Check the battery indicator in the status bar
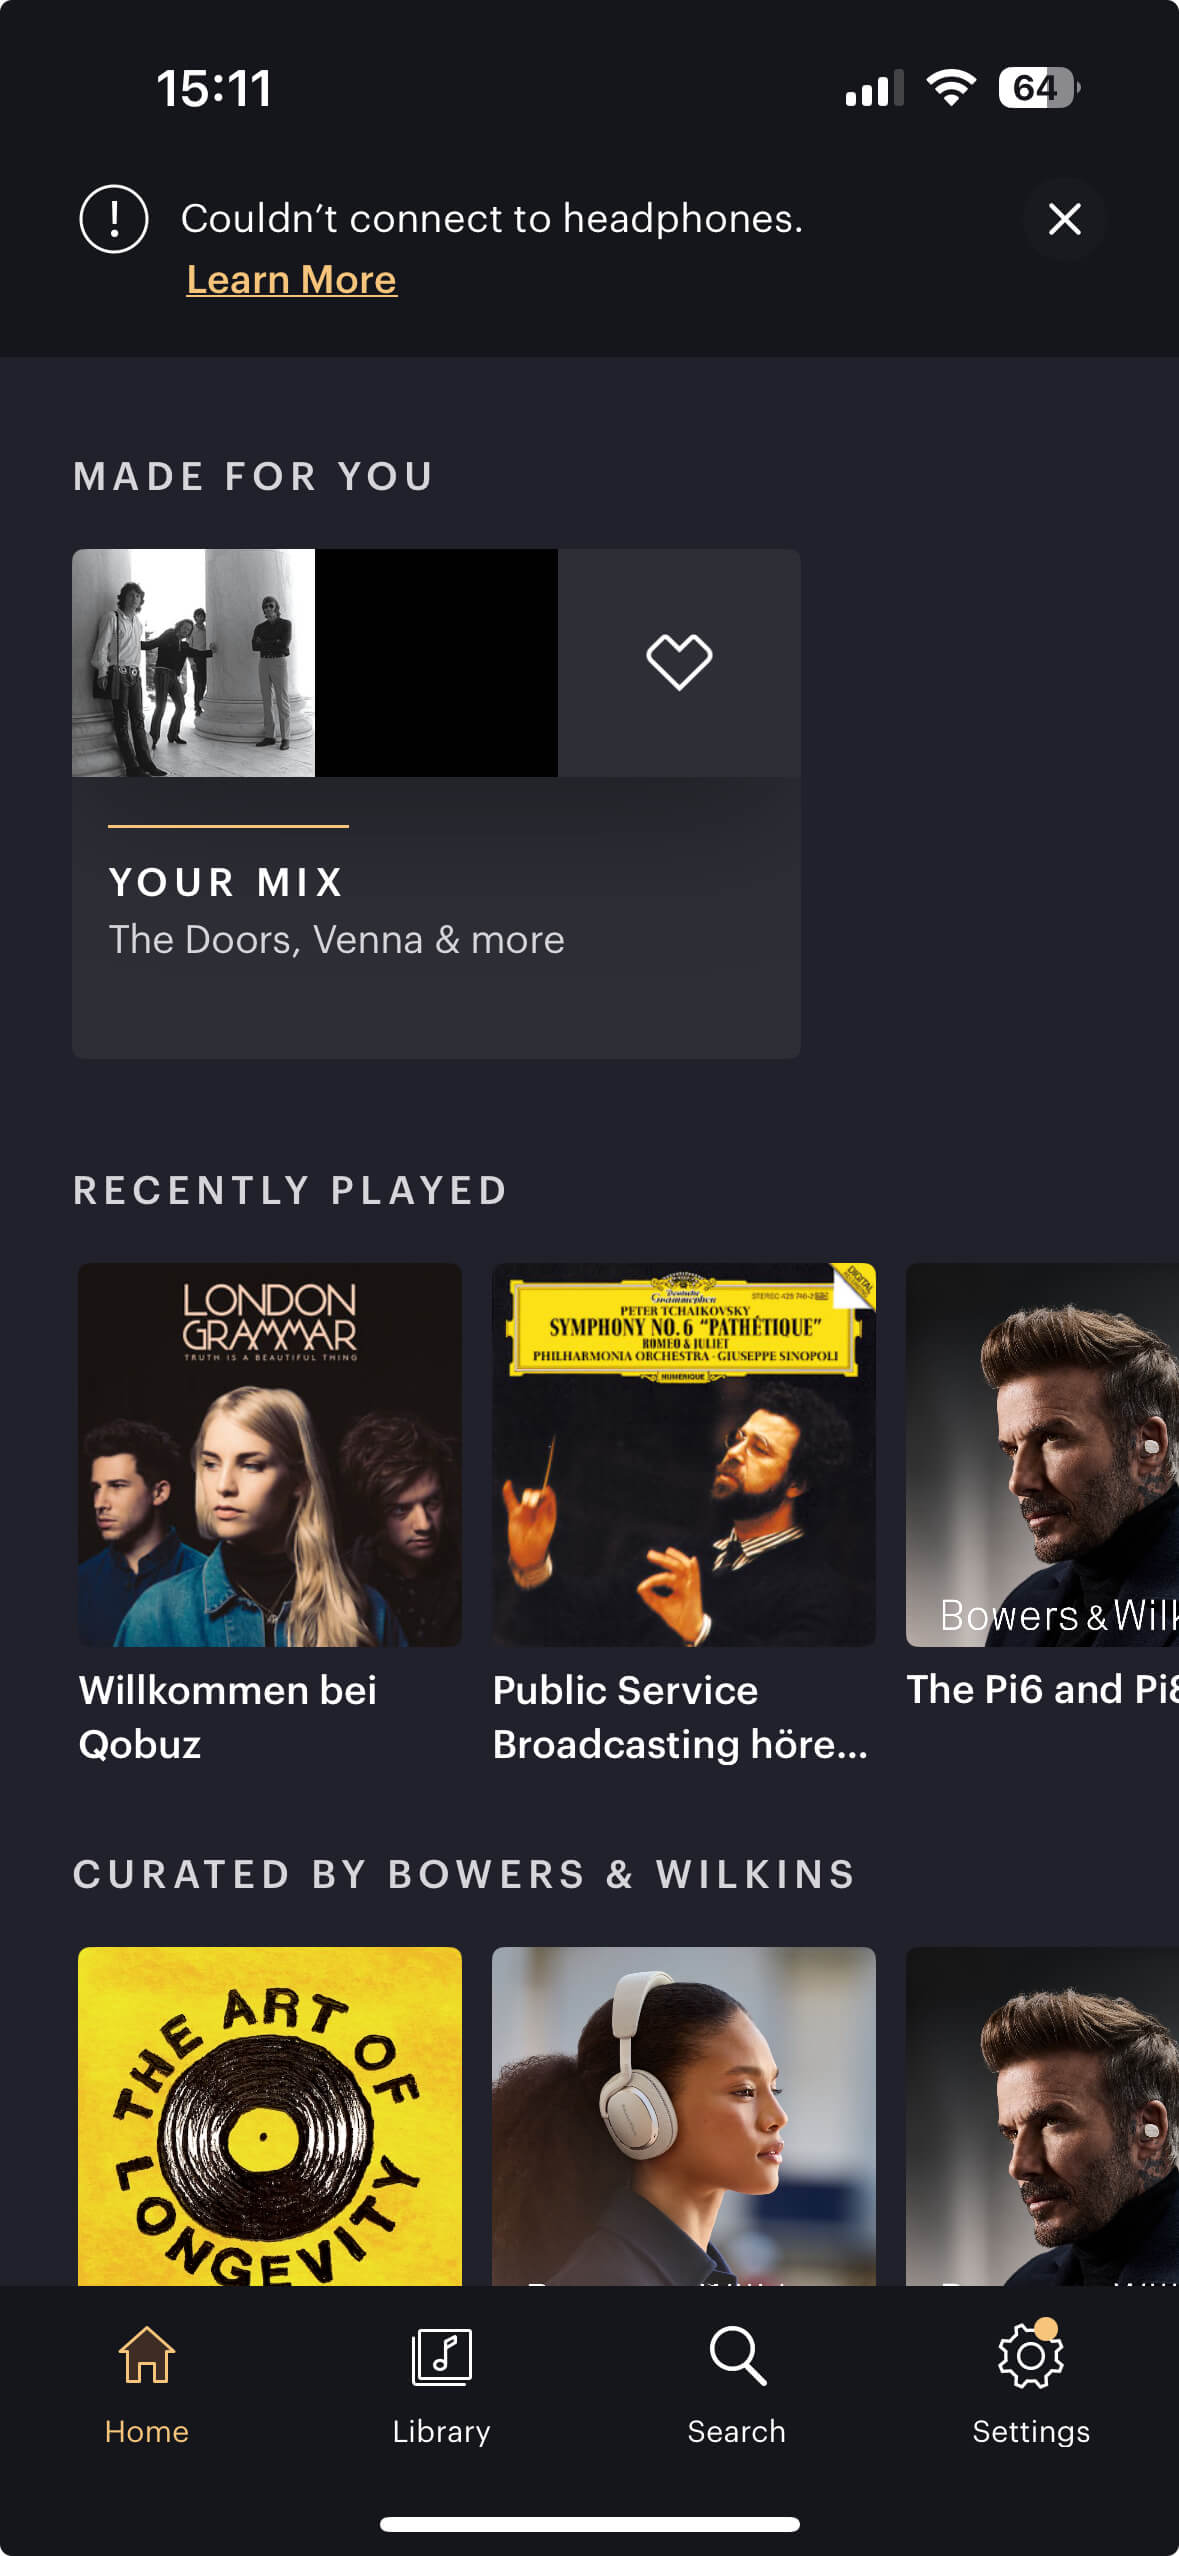This screenshot has width=1179, height=2556. click(x=1039, y=88)
